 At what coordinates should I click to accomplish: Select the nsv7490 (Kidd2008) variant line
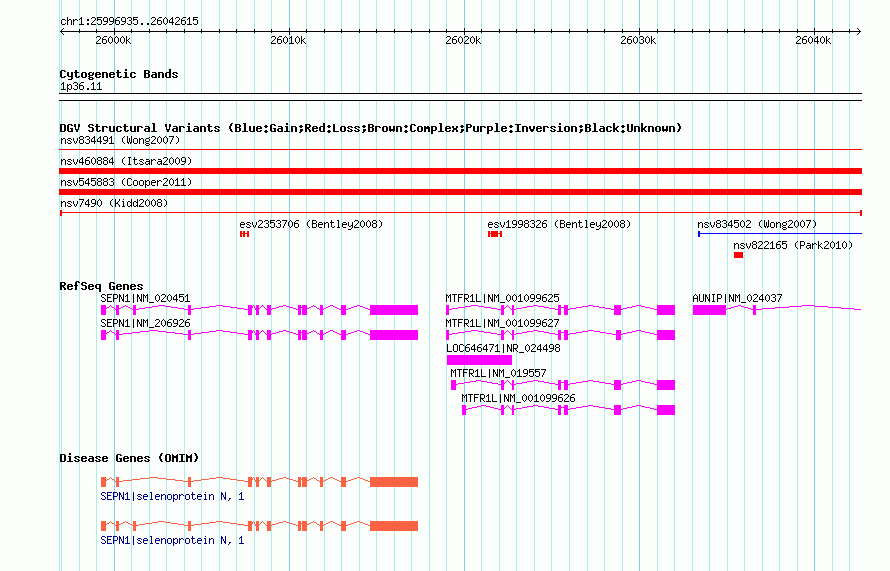(x=460, y=213)
